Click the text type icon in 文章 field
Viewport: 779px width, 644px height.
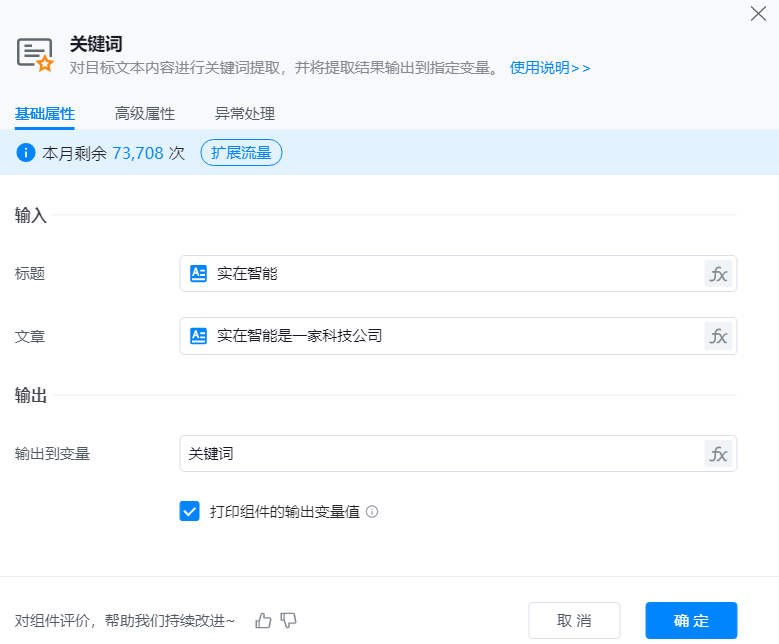pyautogui.click(x=199, y=336)
